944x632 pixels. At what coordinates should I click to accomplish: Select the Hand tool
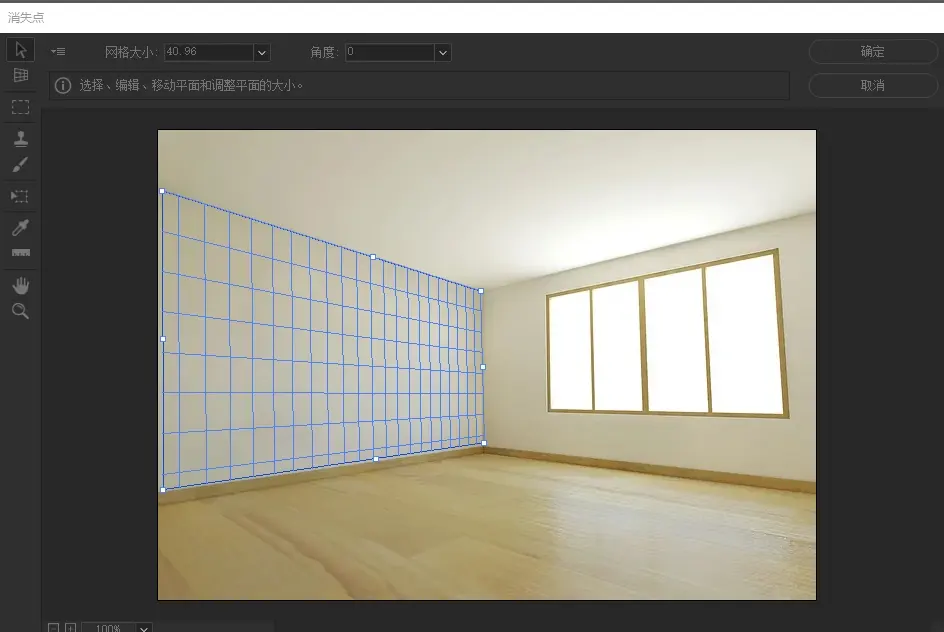click(x=20, y=286)
